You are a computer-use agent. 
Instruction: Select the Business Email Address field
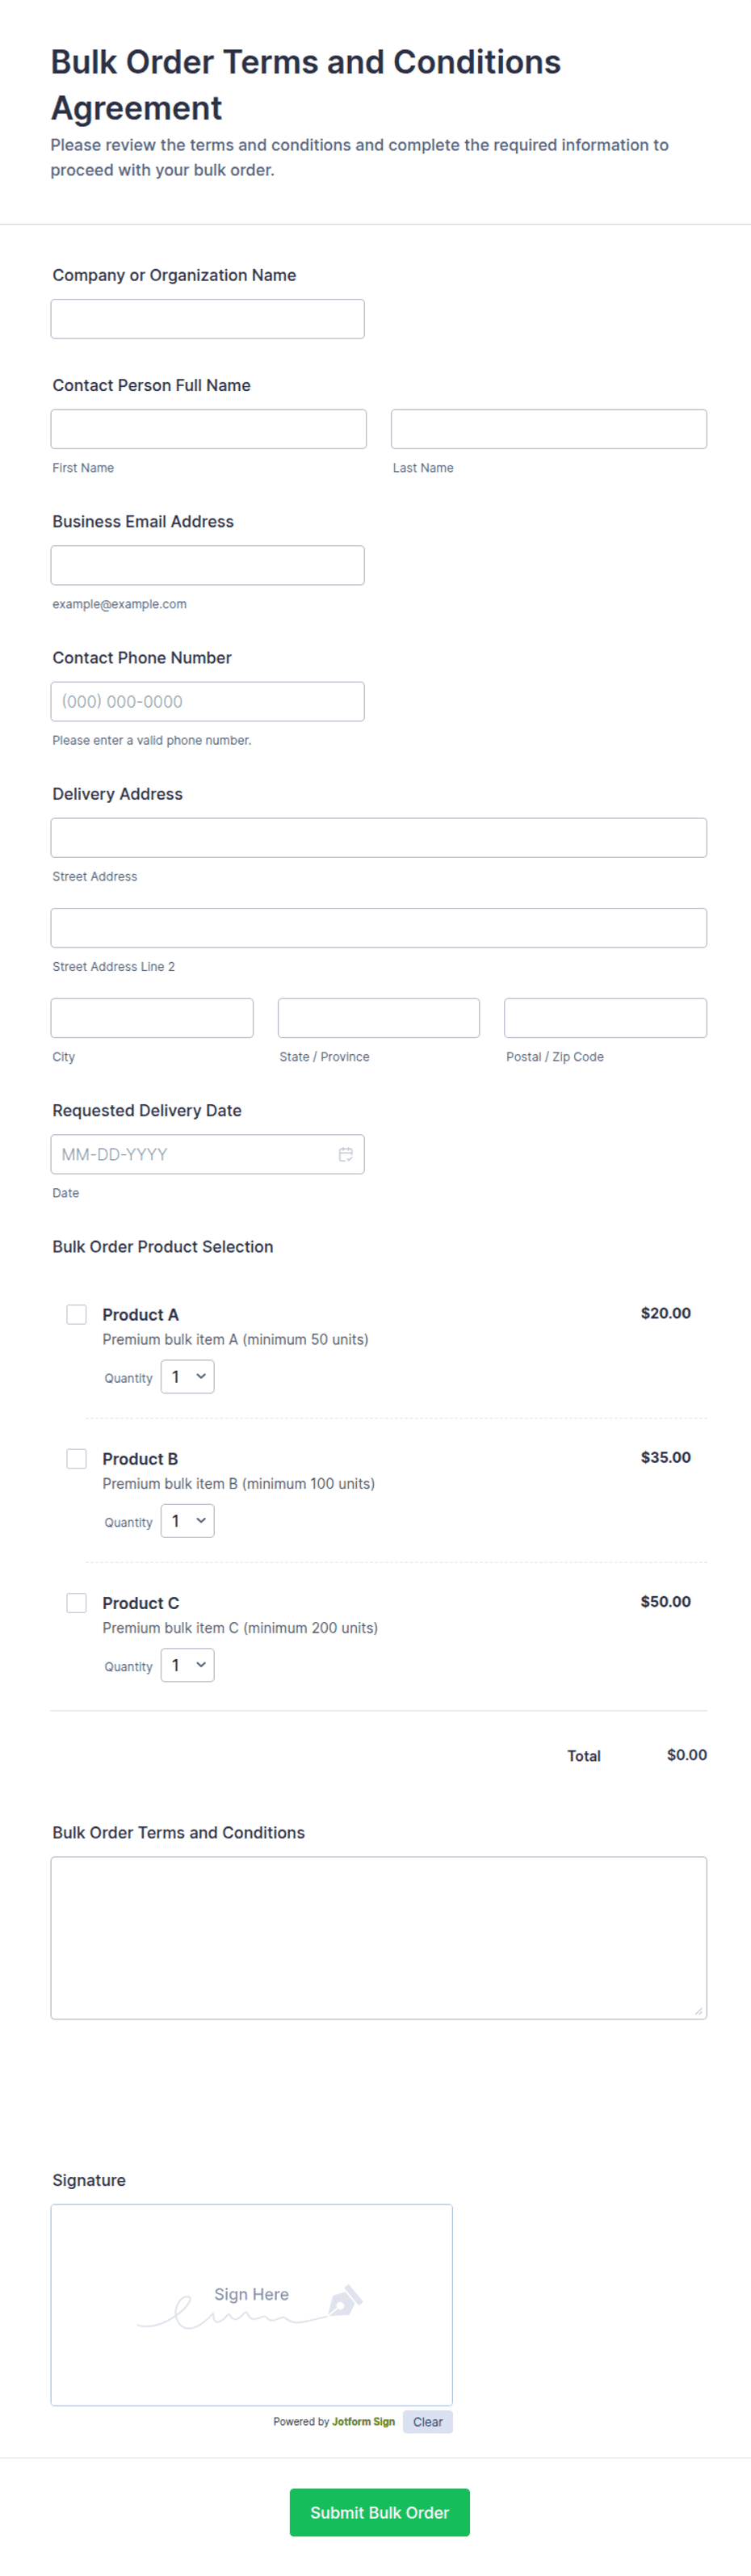click(207, 565)
